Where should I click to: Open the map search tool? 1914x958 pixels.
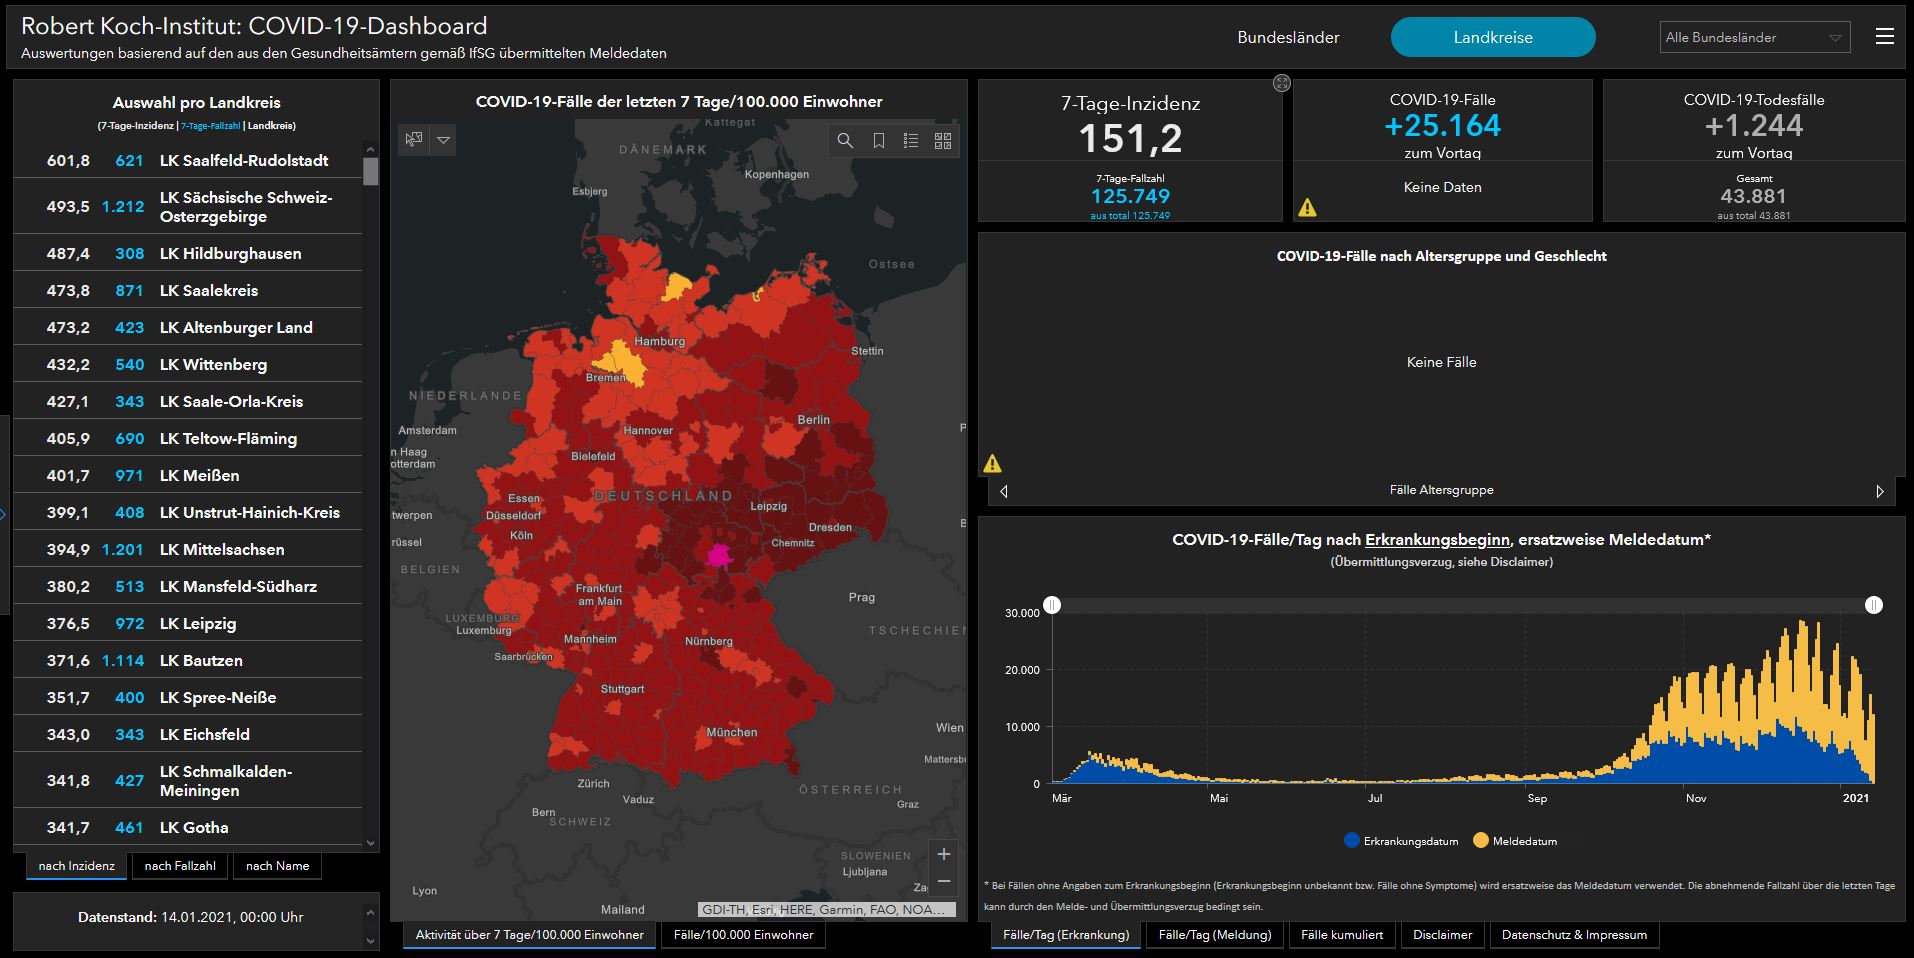845,141
